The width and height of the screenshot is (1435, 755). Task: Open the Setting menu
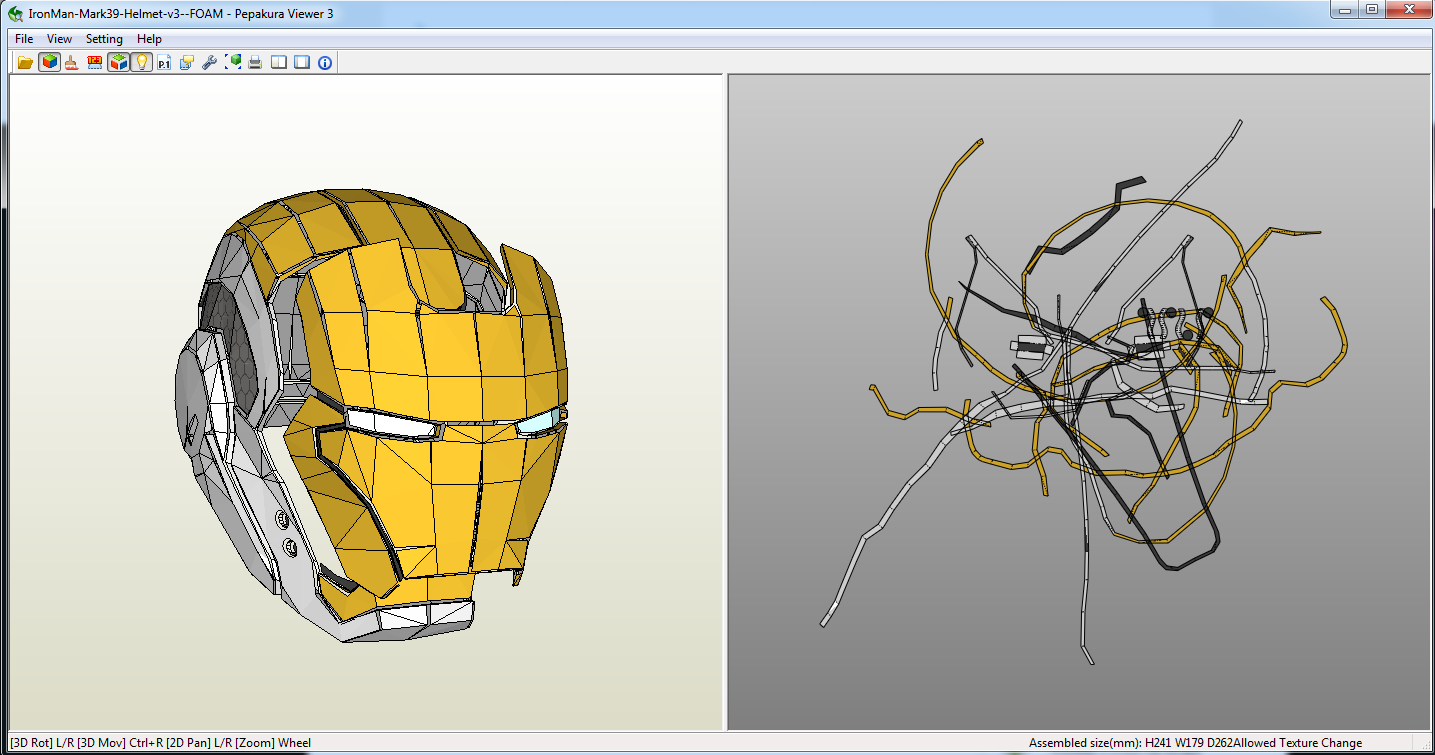104,39
